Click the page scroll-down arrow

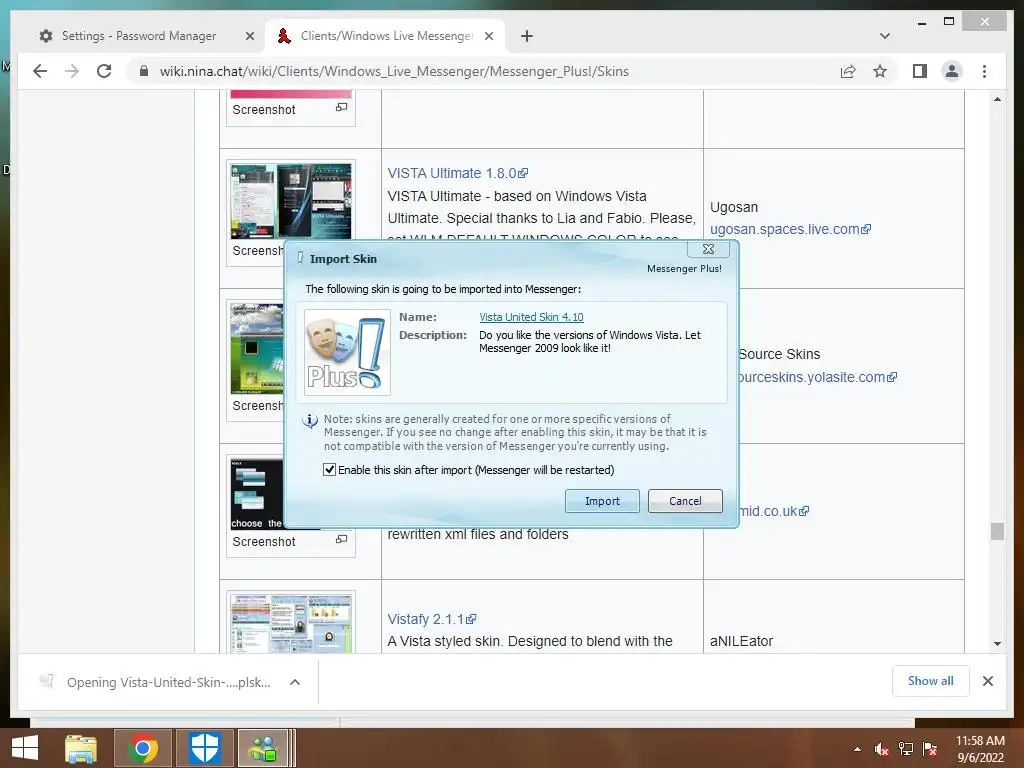(x=997, y=644)
